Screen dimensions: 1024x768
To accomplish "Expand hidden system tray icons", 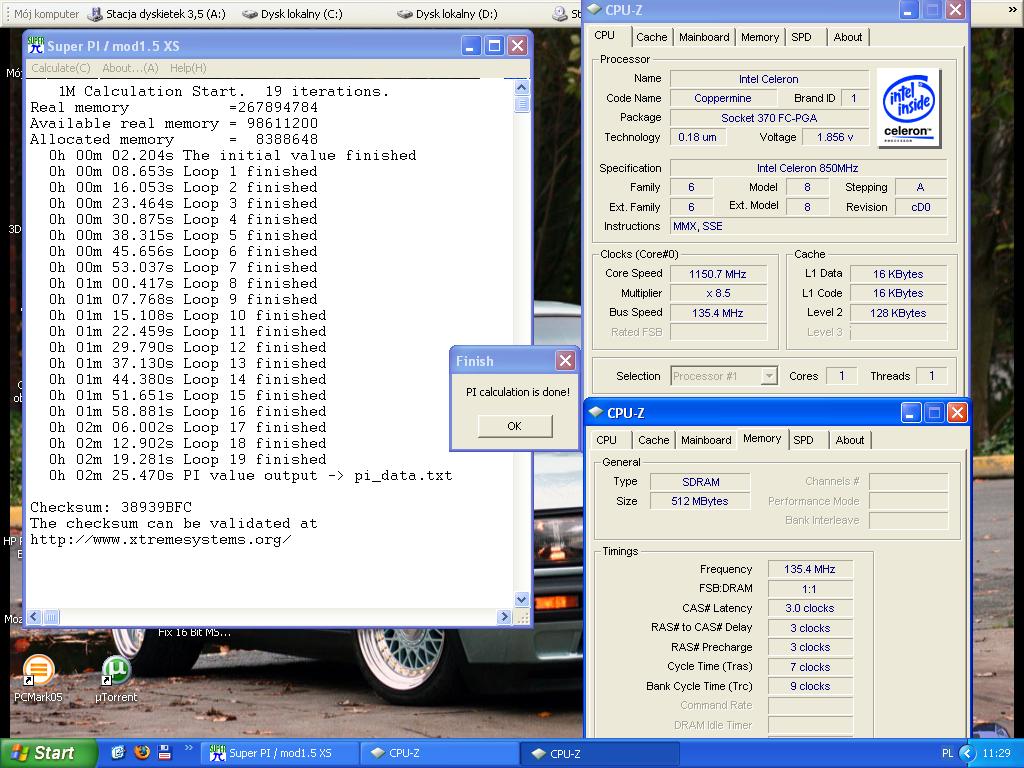I will (x=967, y=753).
